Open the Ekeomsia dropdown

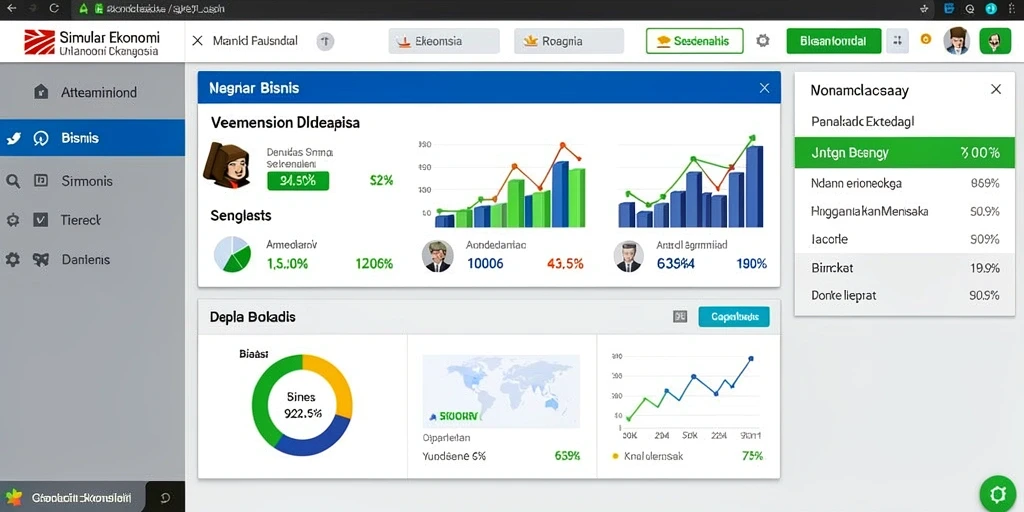click(x=444, y=40)
